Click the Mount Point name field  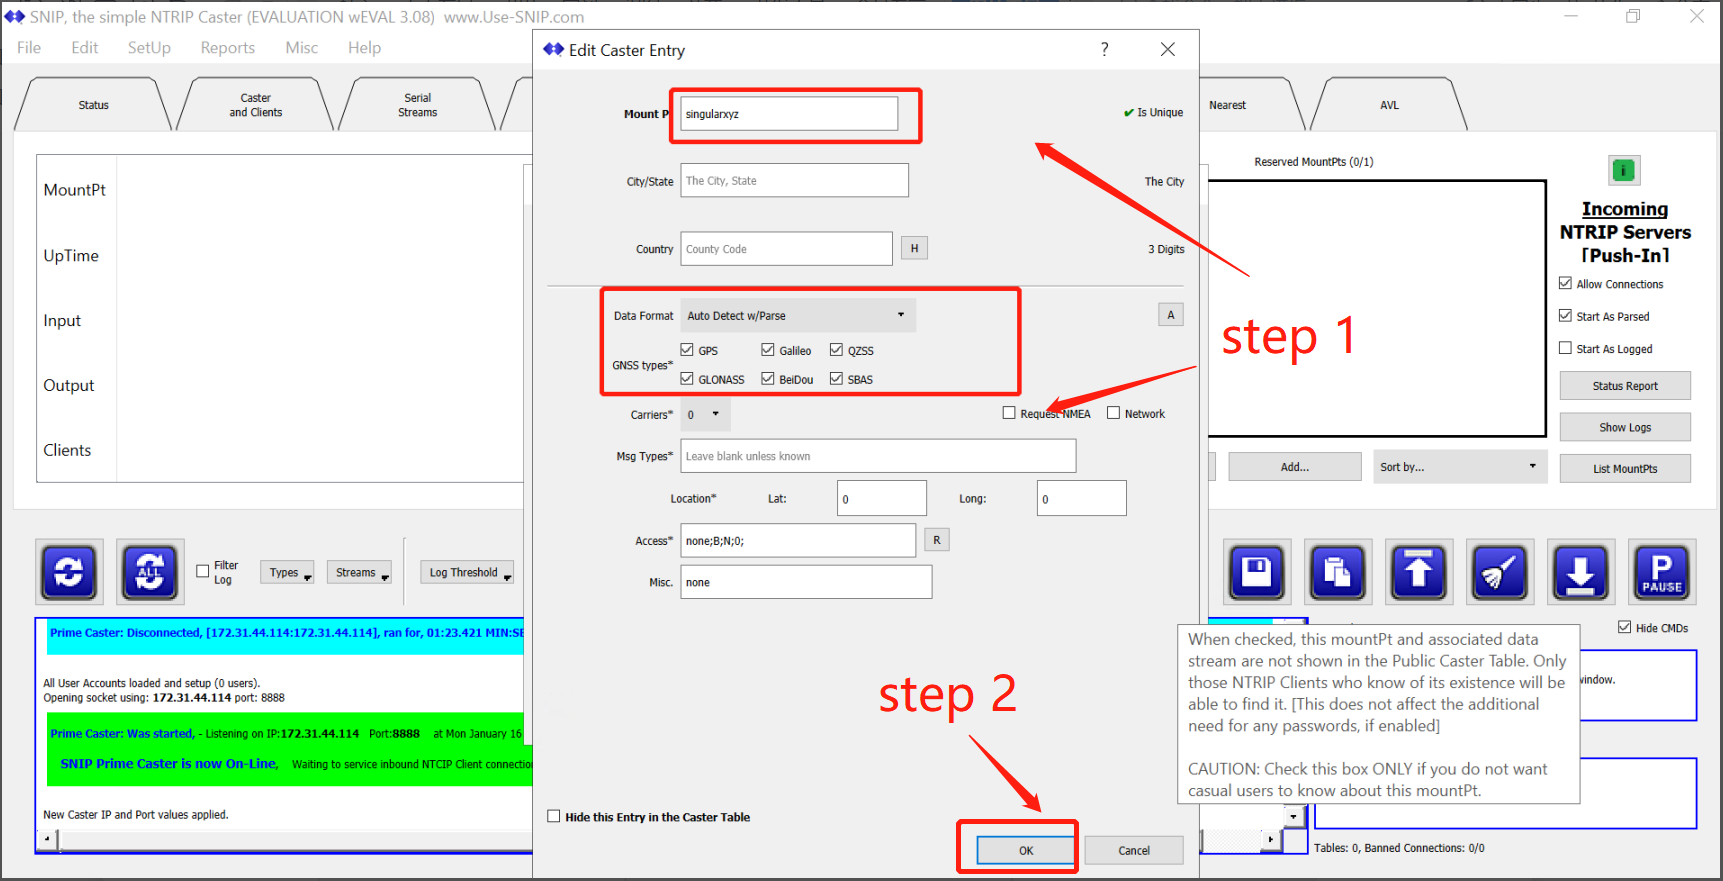coord(789,114)
